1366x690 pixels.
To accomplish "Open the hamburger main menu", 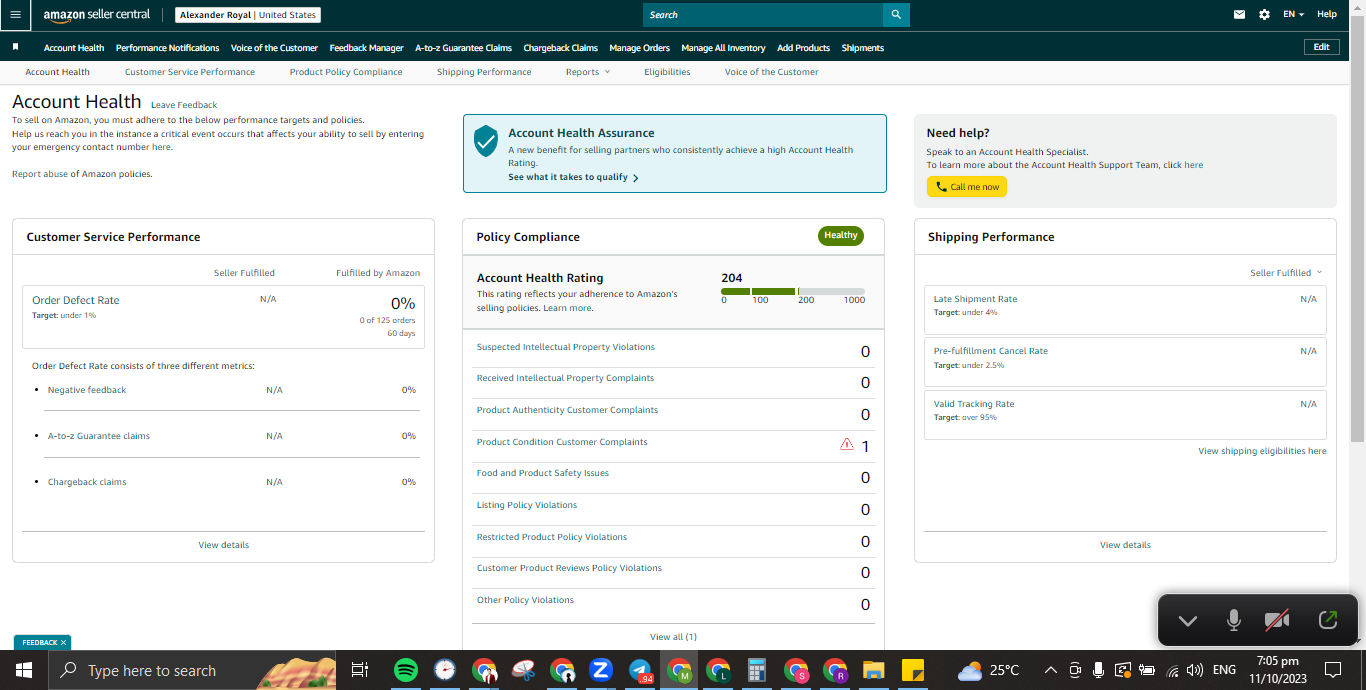I will pos(15,15).
